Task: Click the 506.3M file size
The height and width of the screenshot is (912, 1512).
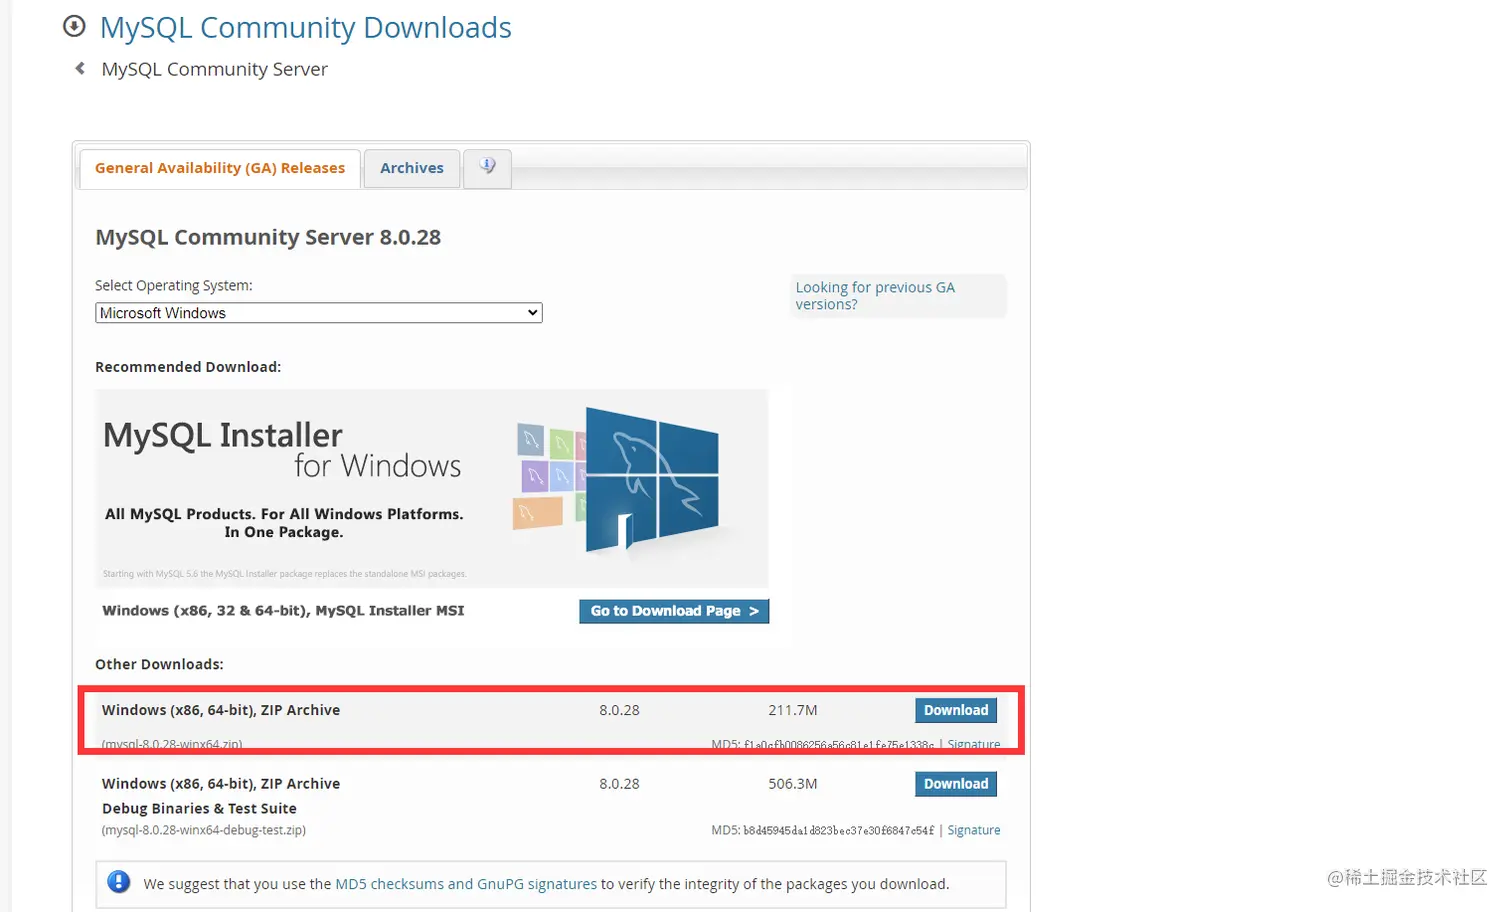Action: [x=793, y=784]
